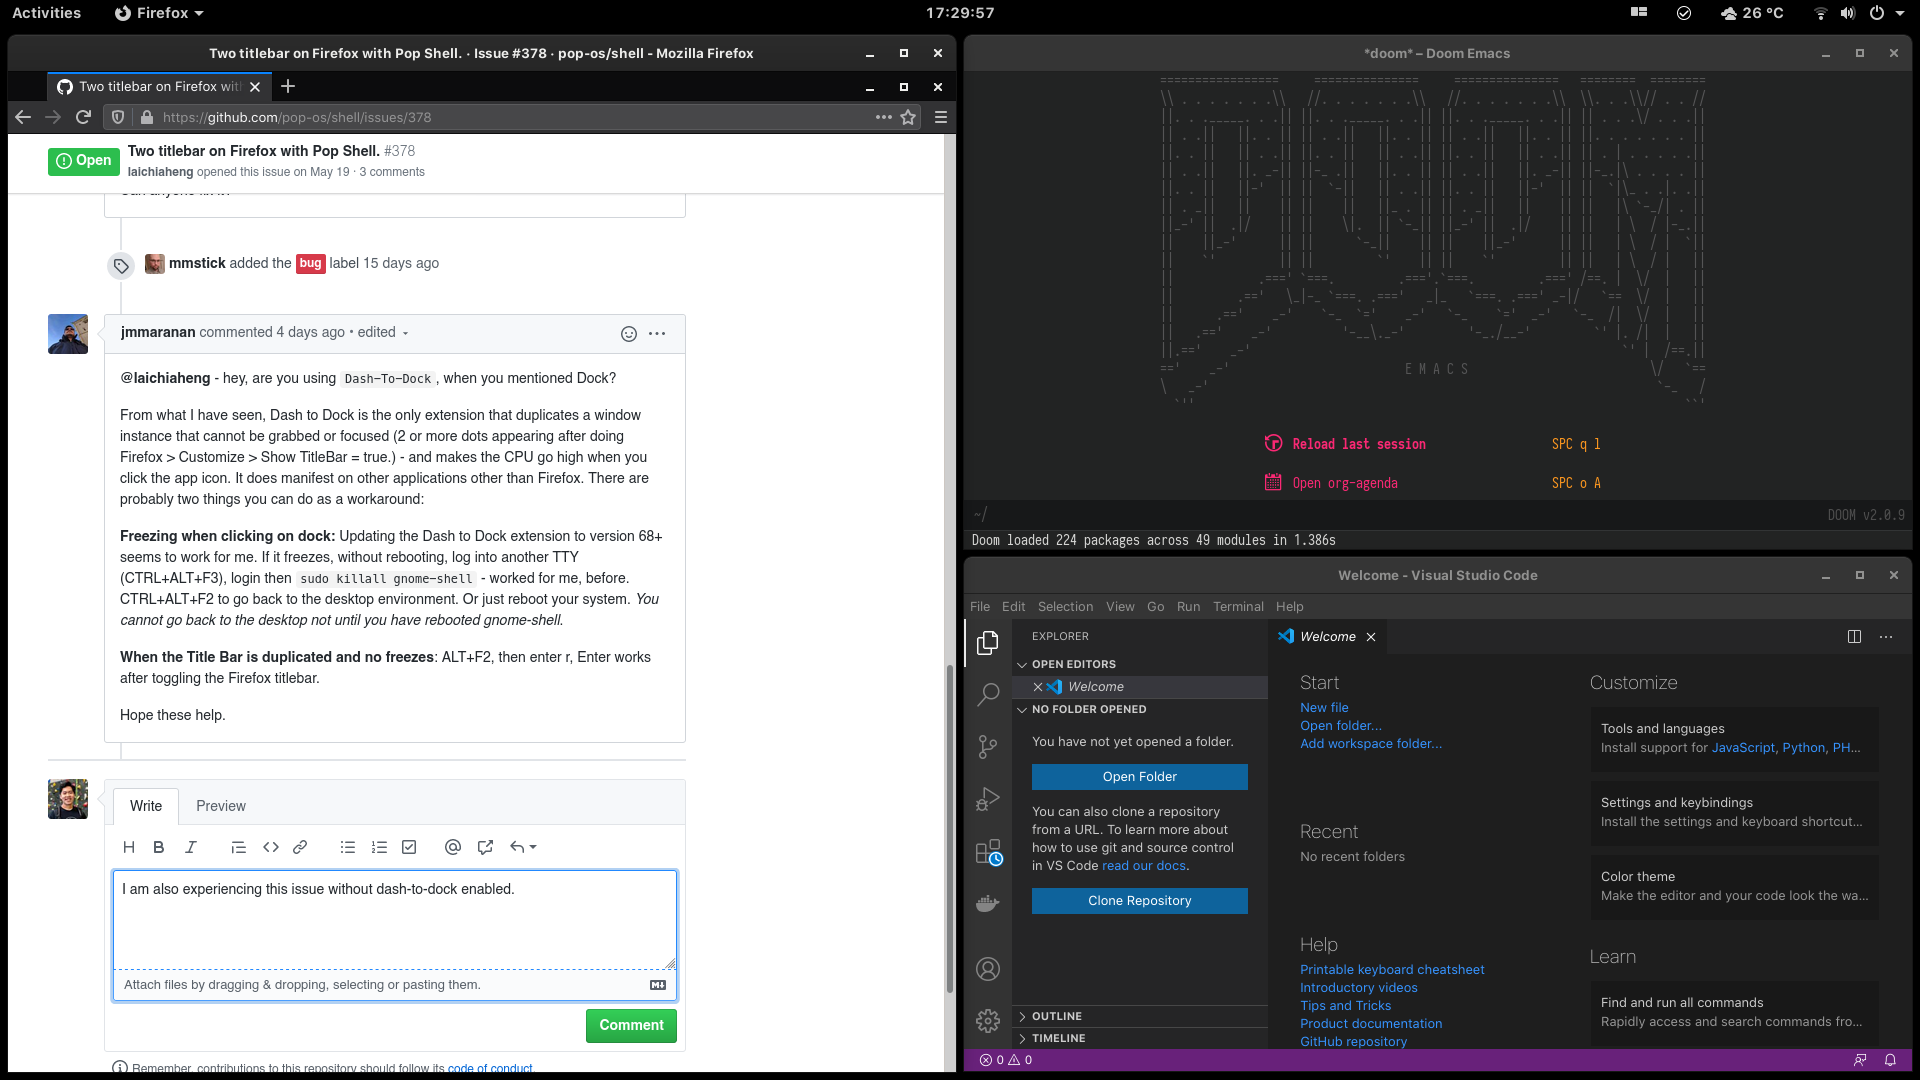Expand the edited history dropdown

pos(382,332)
